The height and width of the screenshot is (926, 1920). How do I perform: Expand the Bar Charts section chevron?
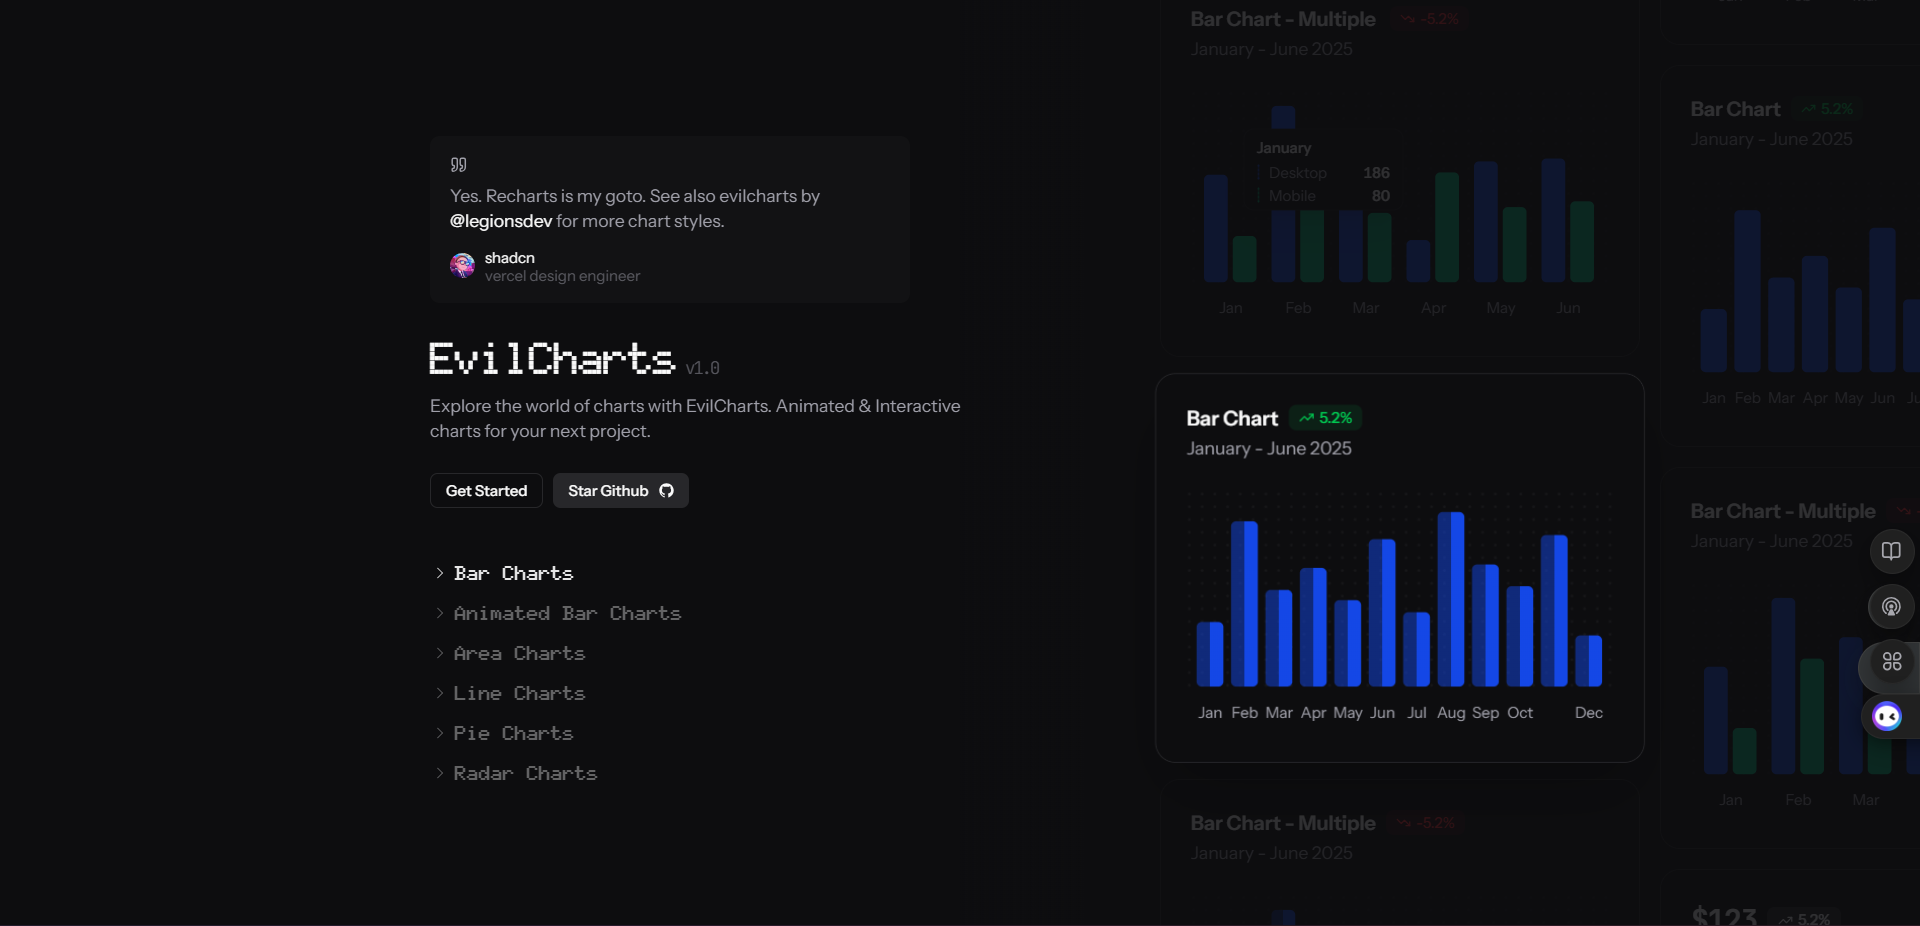[x=440, y=574]
